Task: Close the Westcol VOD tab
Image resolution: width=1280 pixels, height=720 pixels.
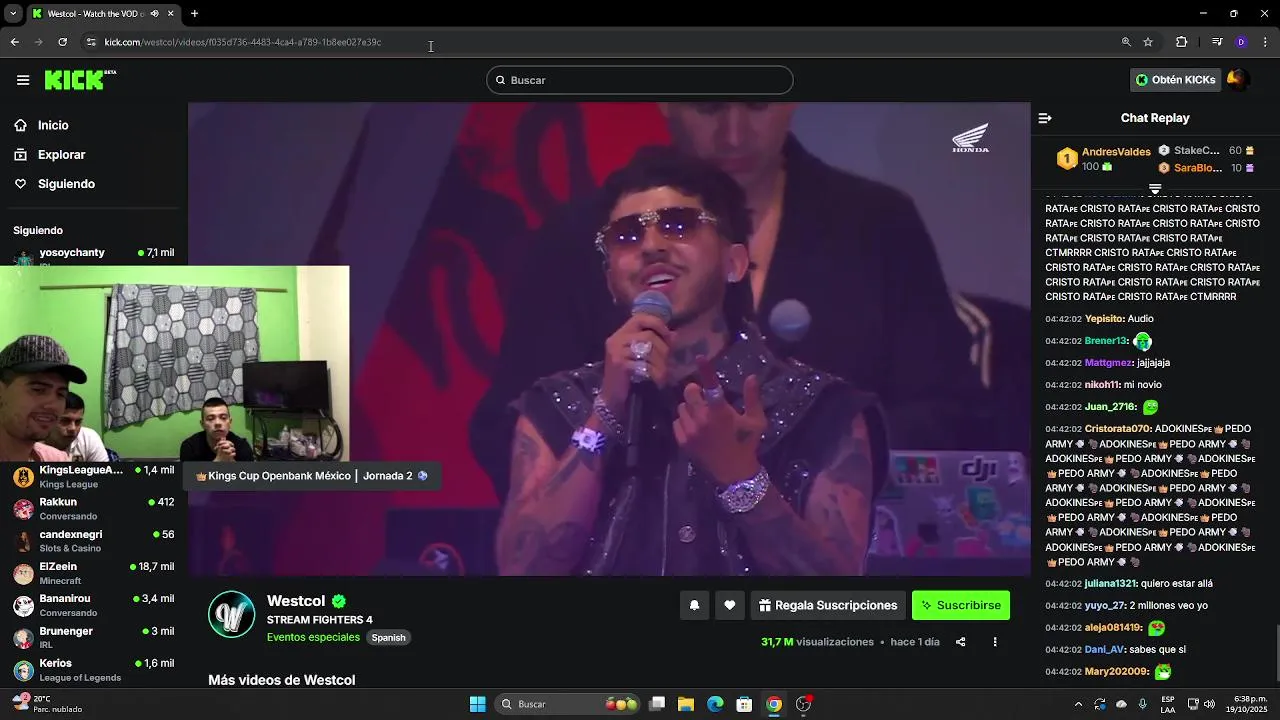Action: [170, 14]
